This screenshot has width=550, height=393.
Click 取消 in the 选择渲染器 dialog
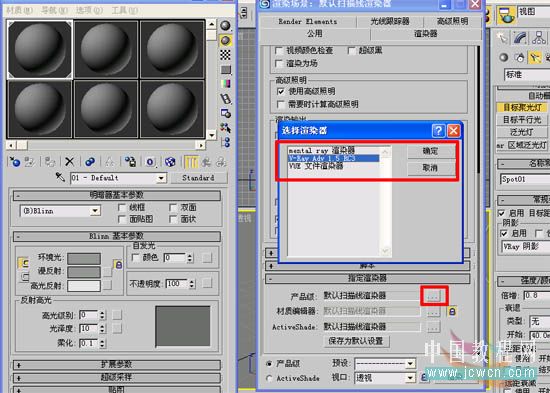430,168
